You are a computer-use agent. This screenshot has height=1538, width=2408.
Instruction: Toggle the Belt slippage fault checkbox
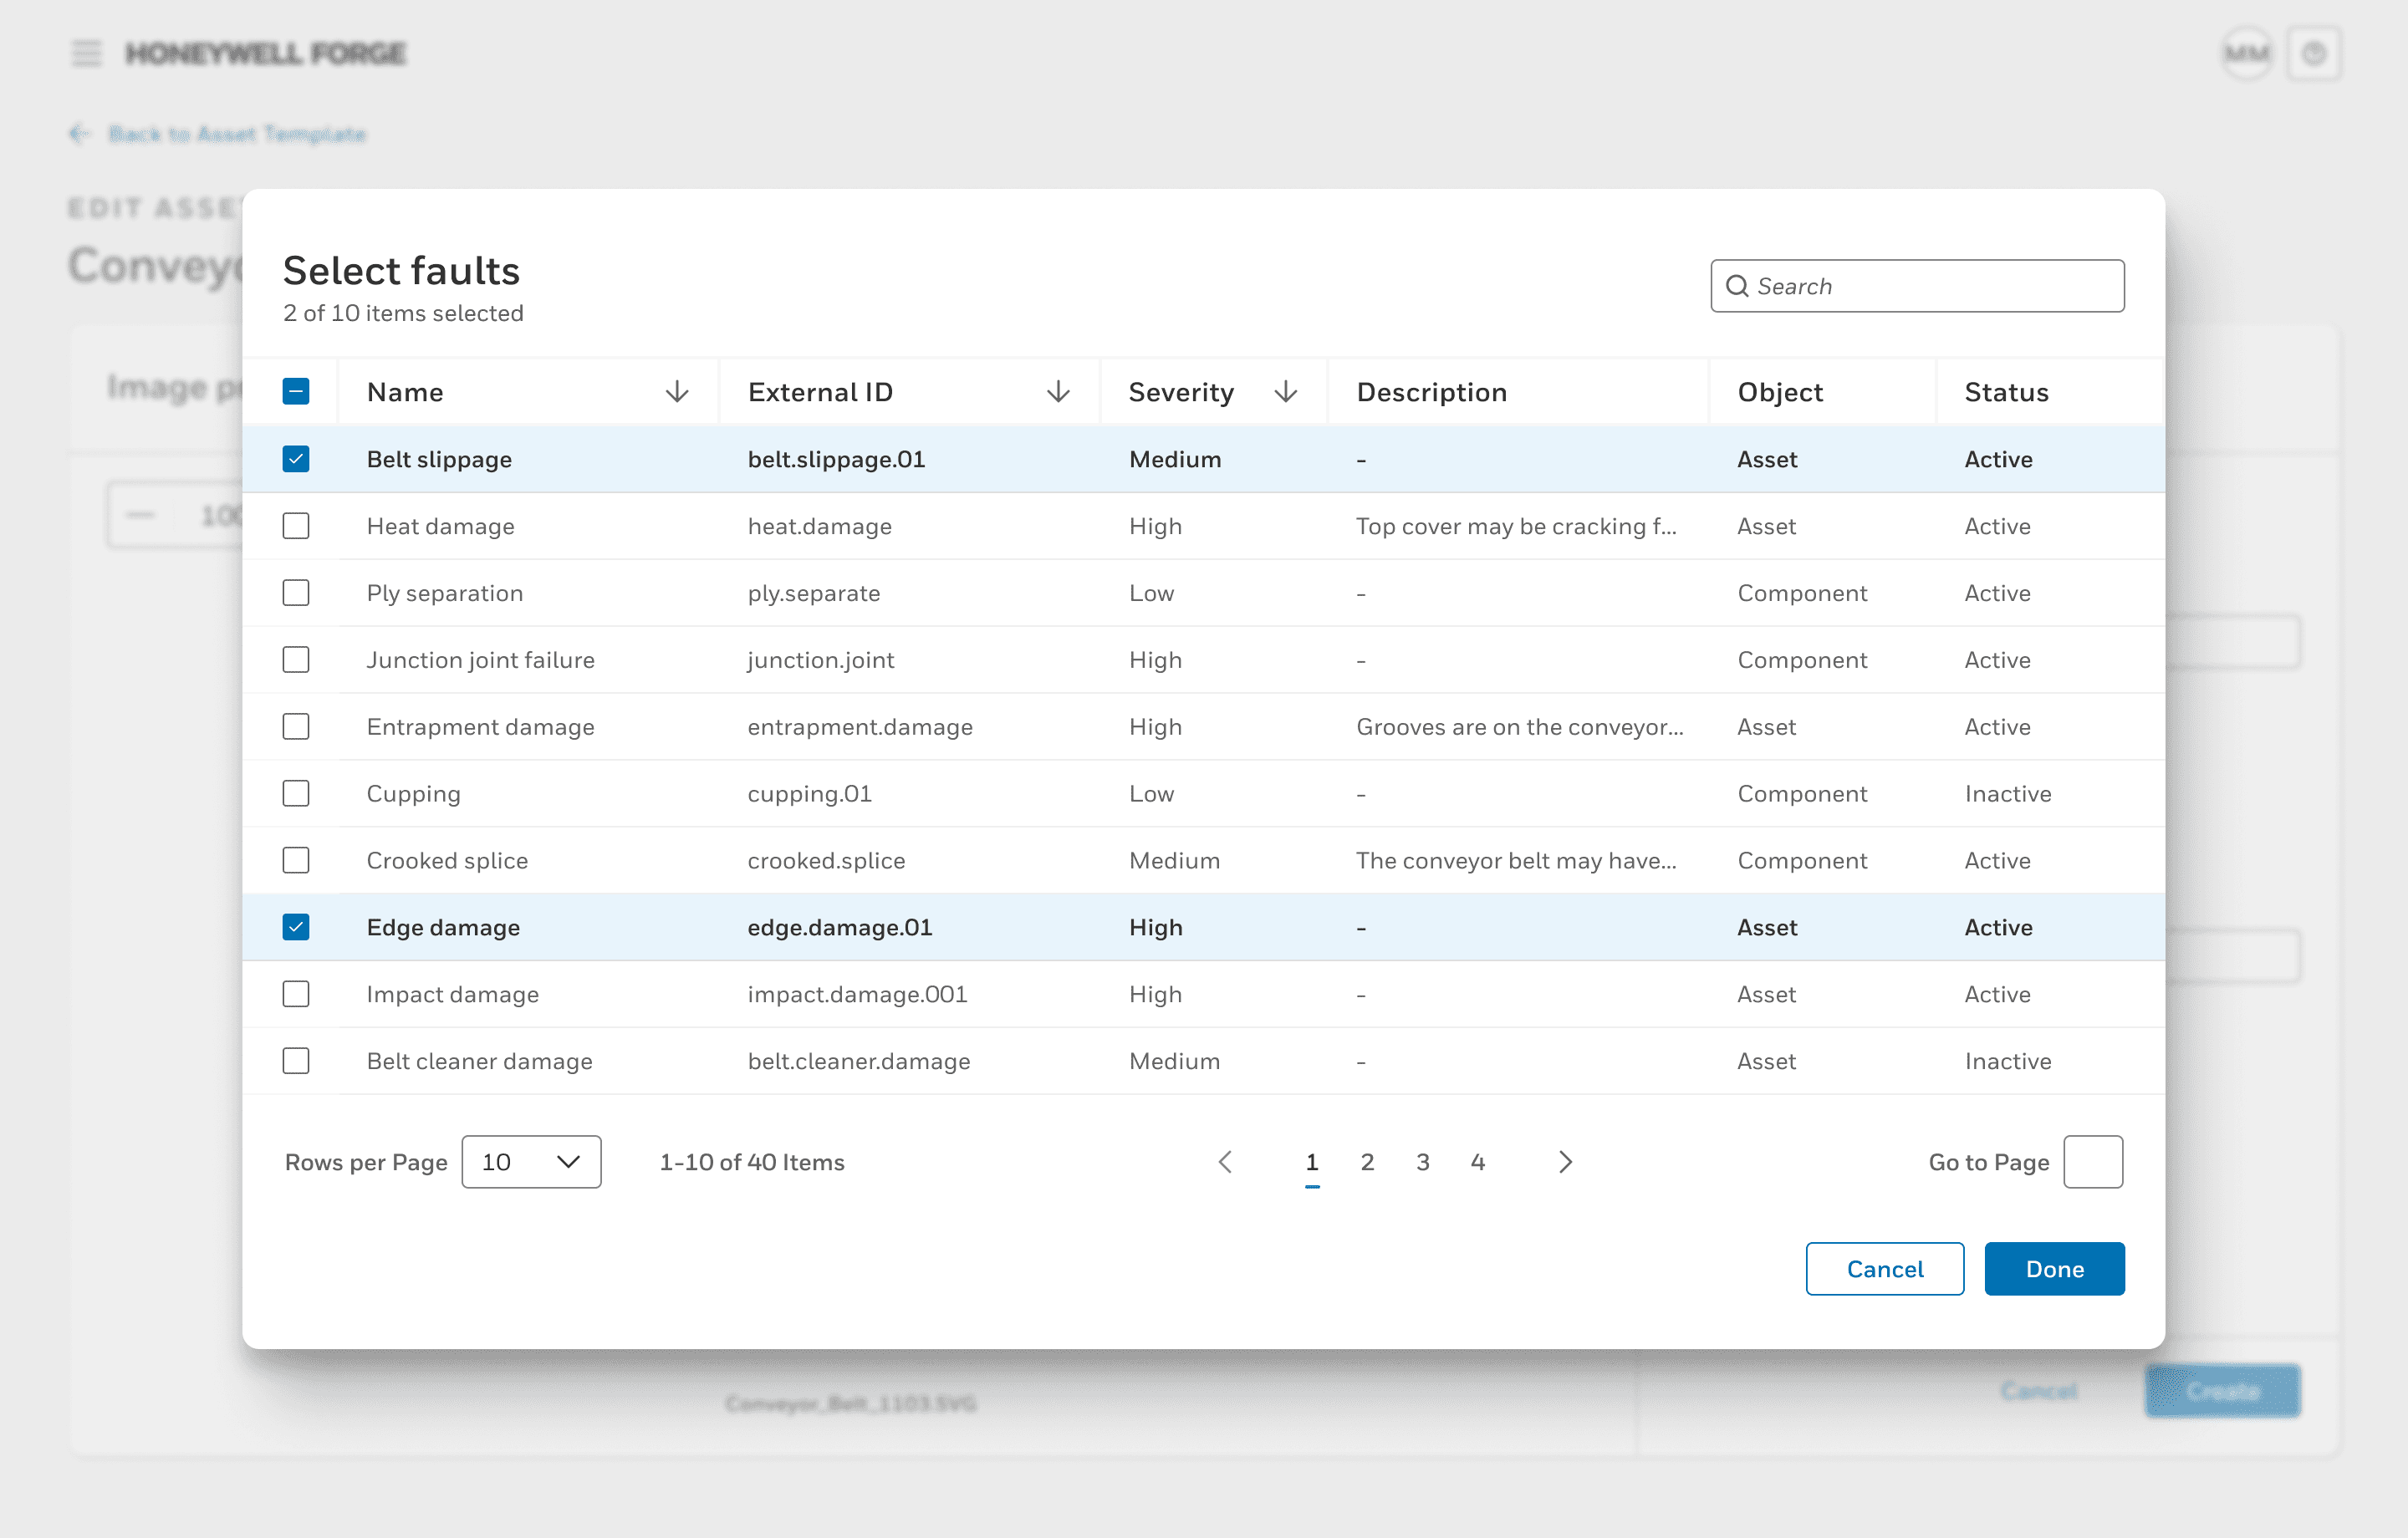[297, 460]
